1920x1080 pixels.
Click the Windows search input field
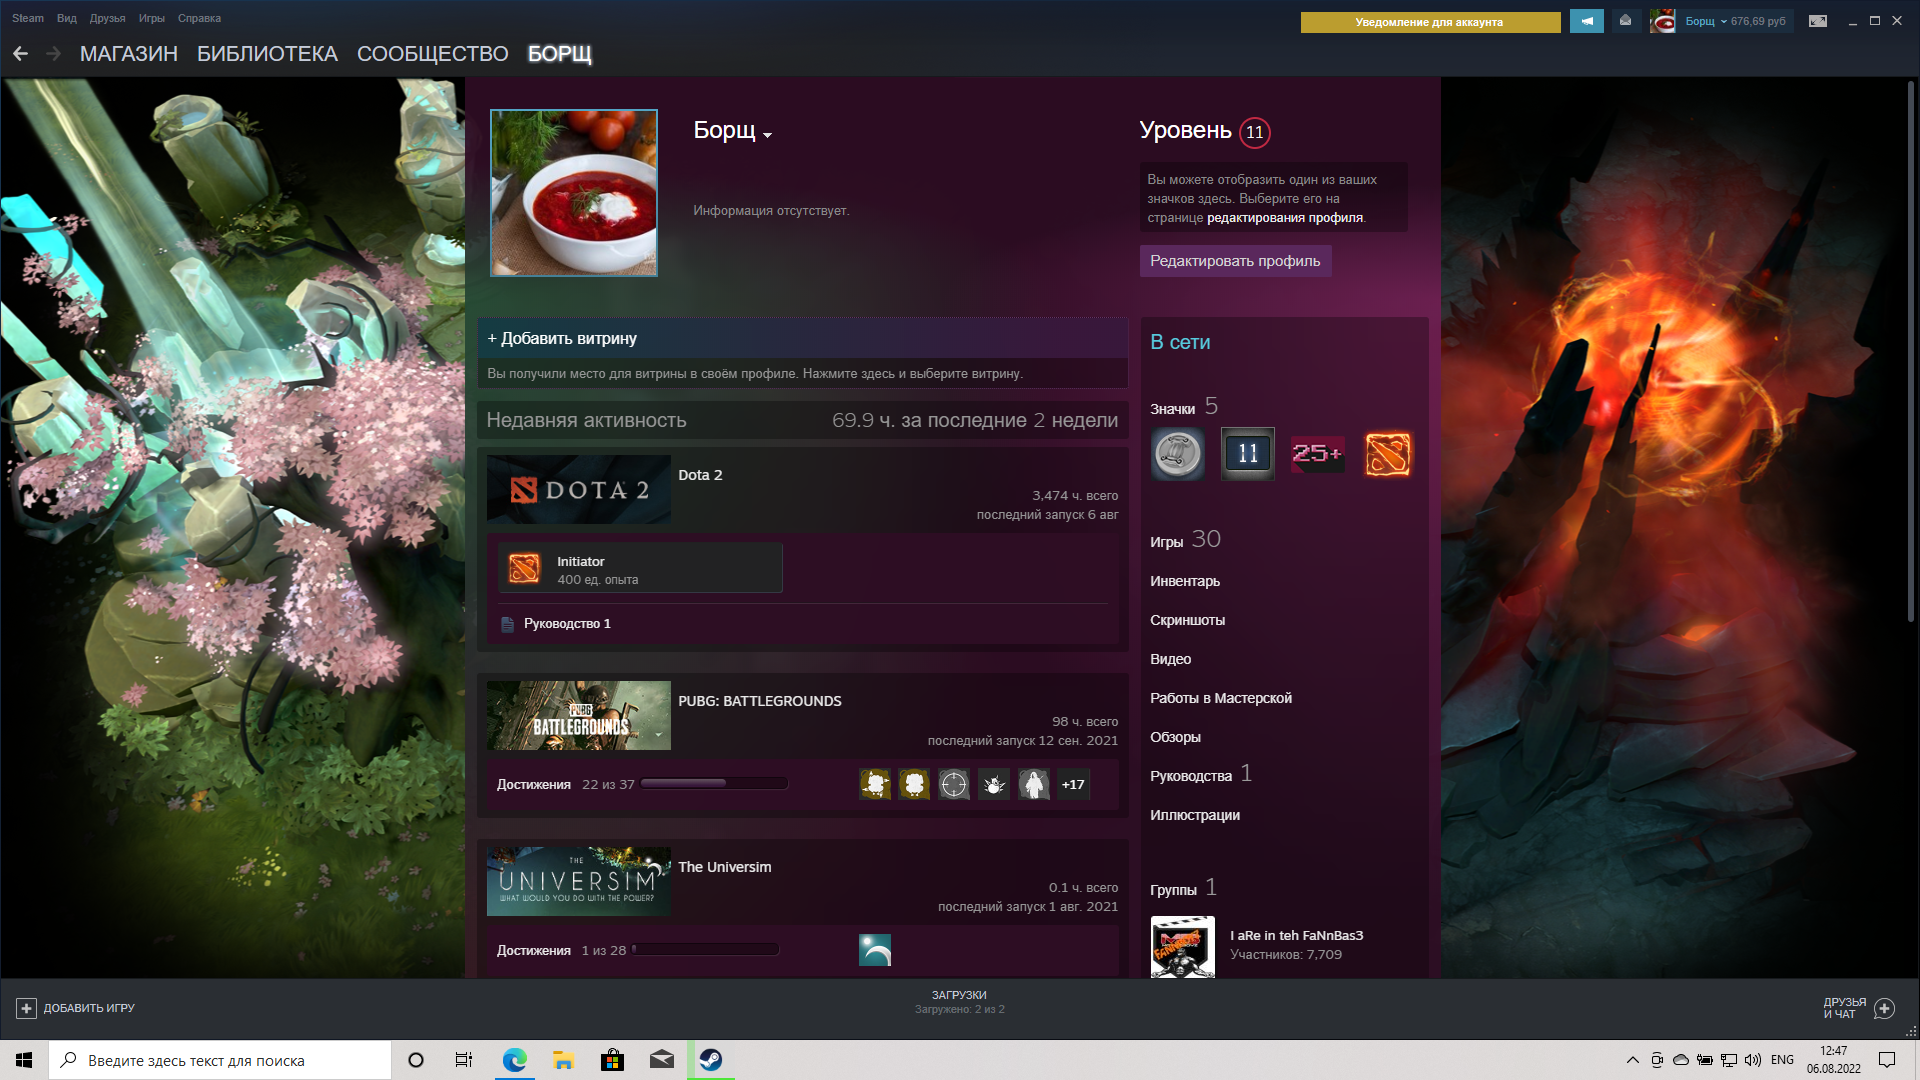(220, 1060)
